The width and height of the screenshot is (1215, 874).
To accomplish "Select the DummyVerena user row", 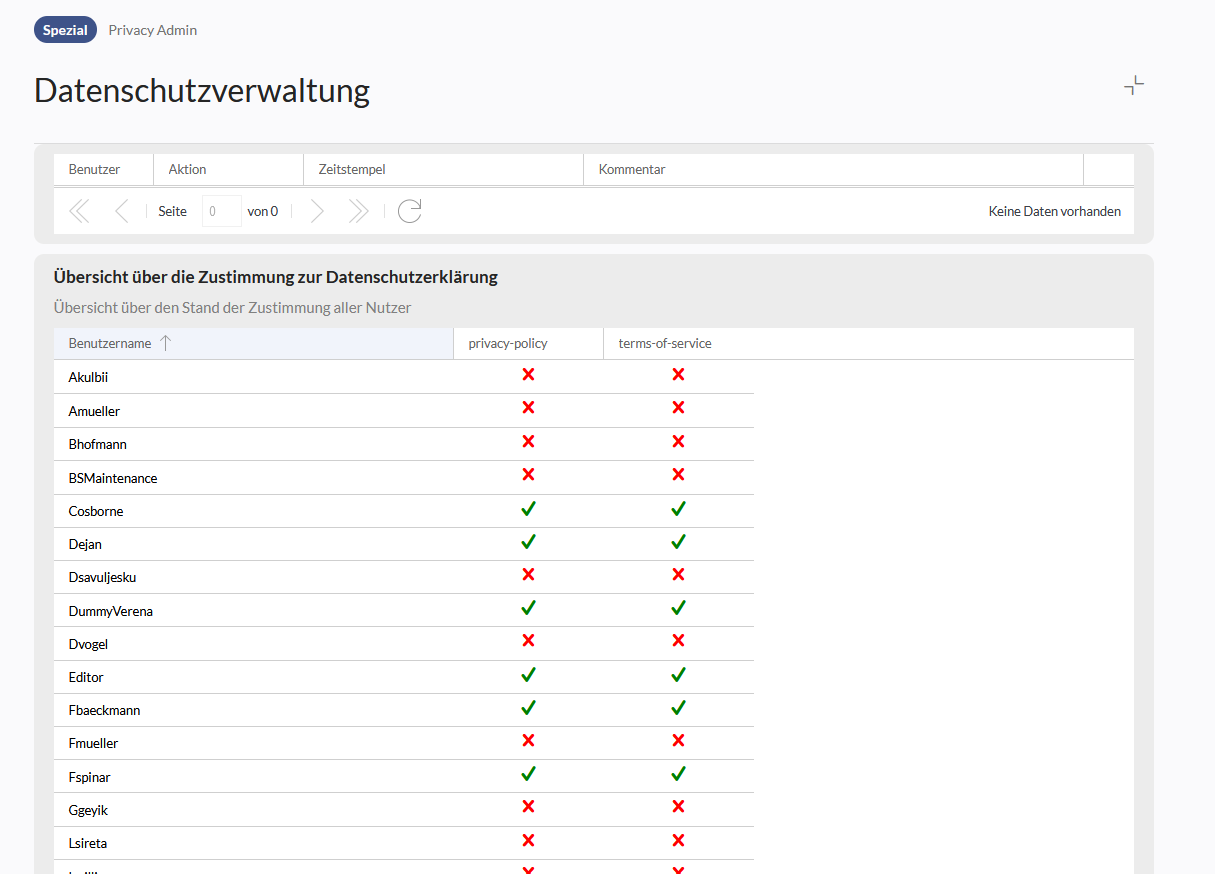I will pos(111,611).
